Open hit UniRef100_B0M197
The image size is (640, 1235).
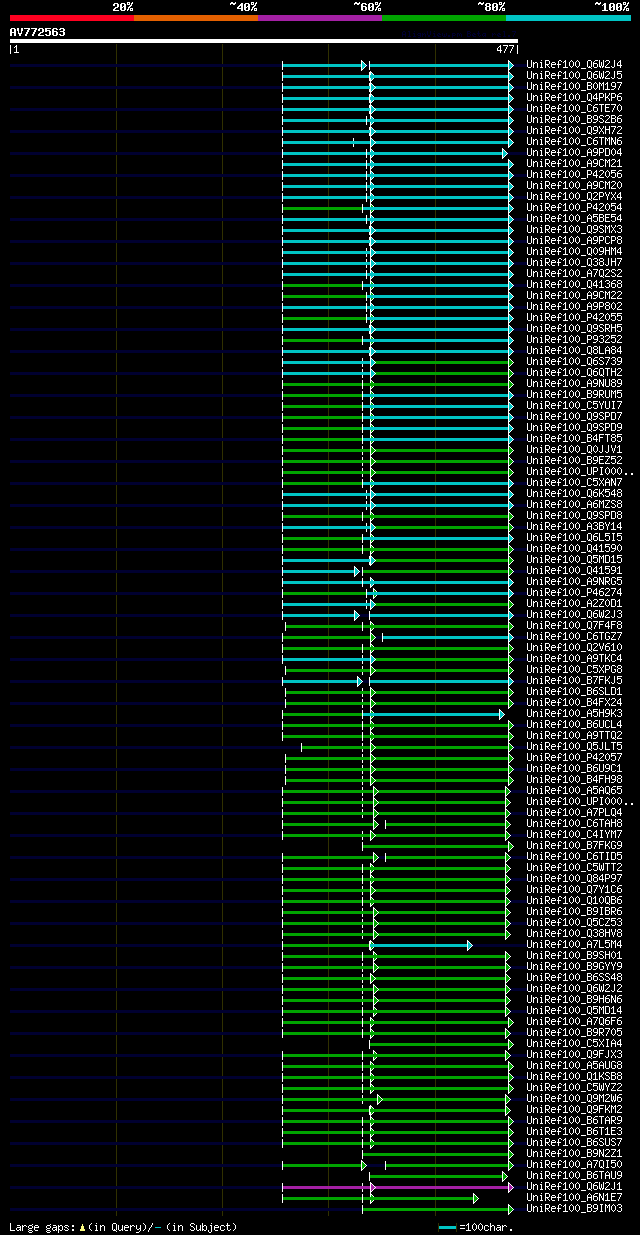[x=574, y=87]
